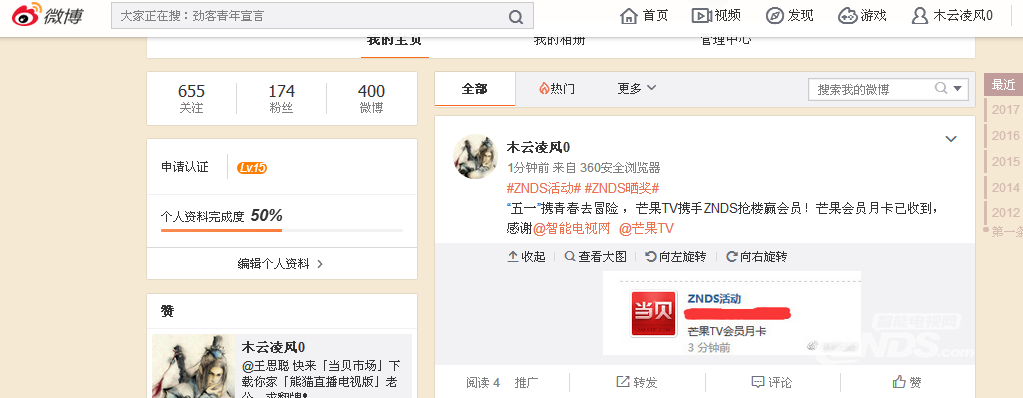Rotate the image left with 向左旋转
This screenshot has width=1023, height=398.
click(x=675, y=257)
